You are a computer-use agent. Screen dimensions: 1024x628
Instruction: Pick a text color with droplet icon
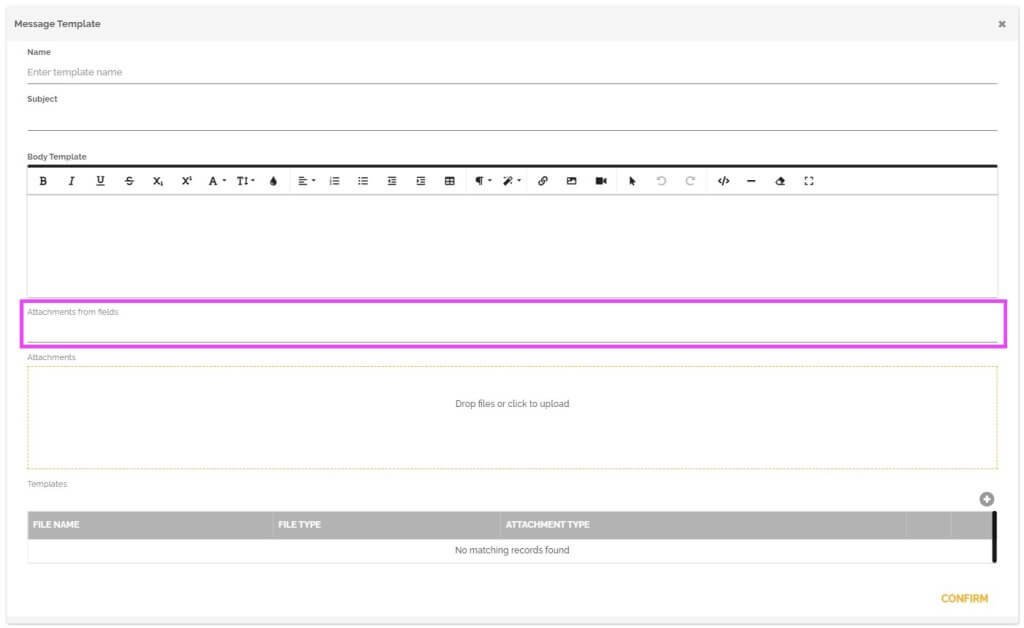pyautogui.click(x=273, y=181)
